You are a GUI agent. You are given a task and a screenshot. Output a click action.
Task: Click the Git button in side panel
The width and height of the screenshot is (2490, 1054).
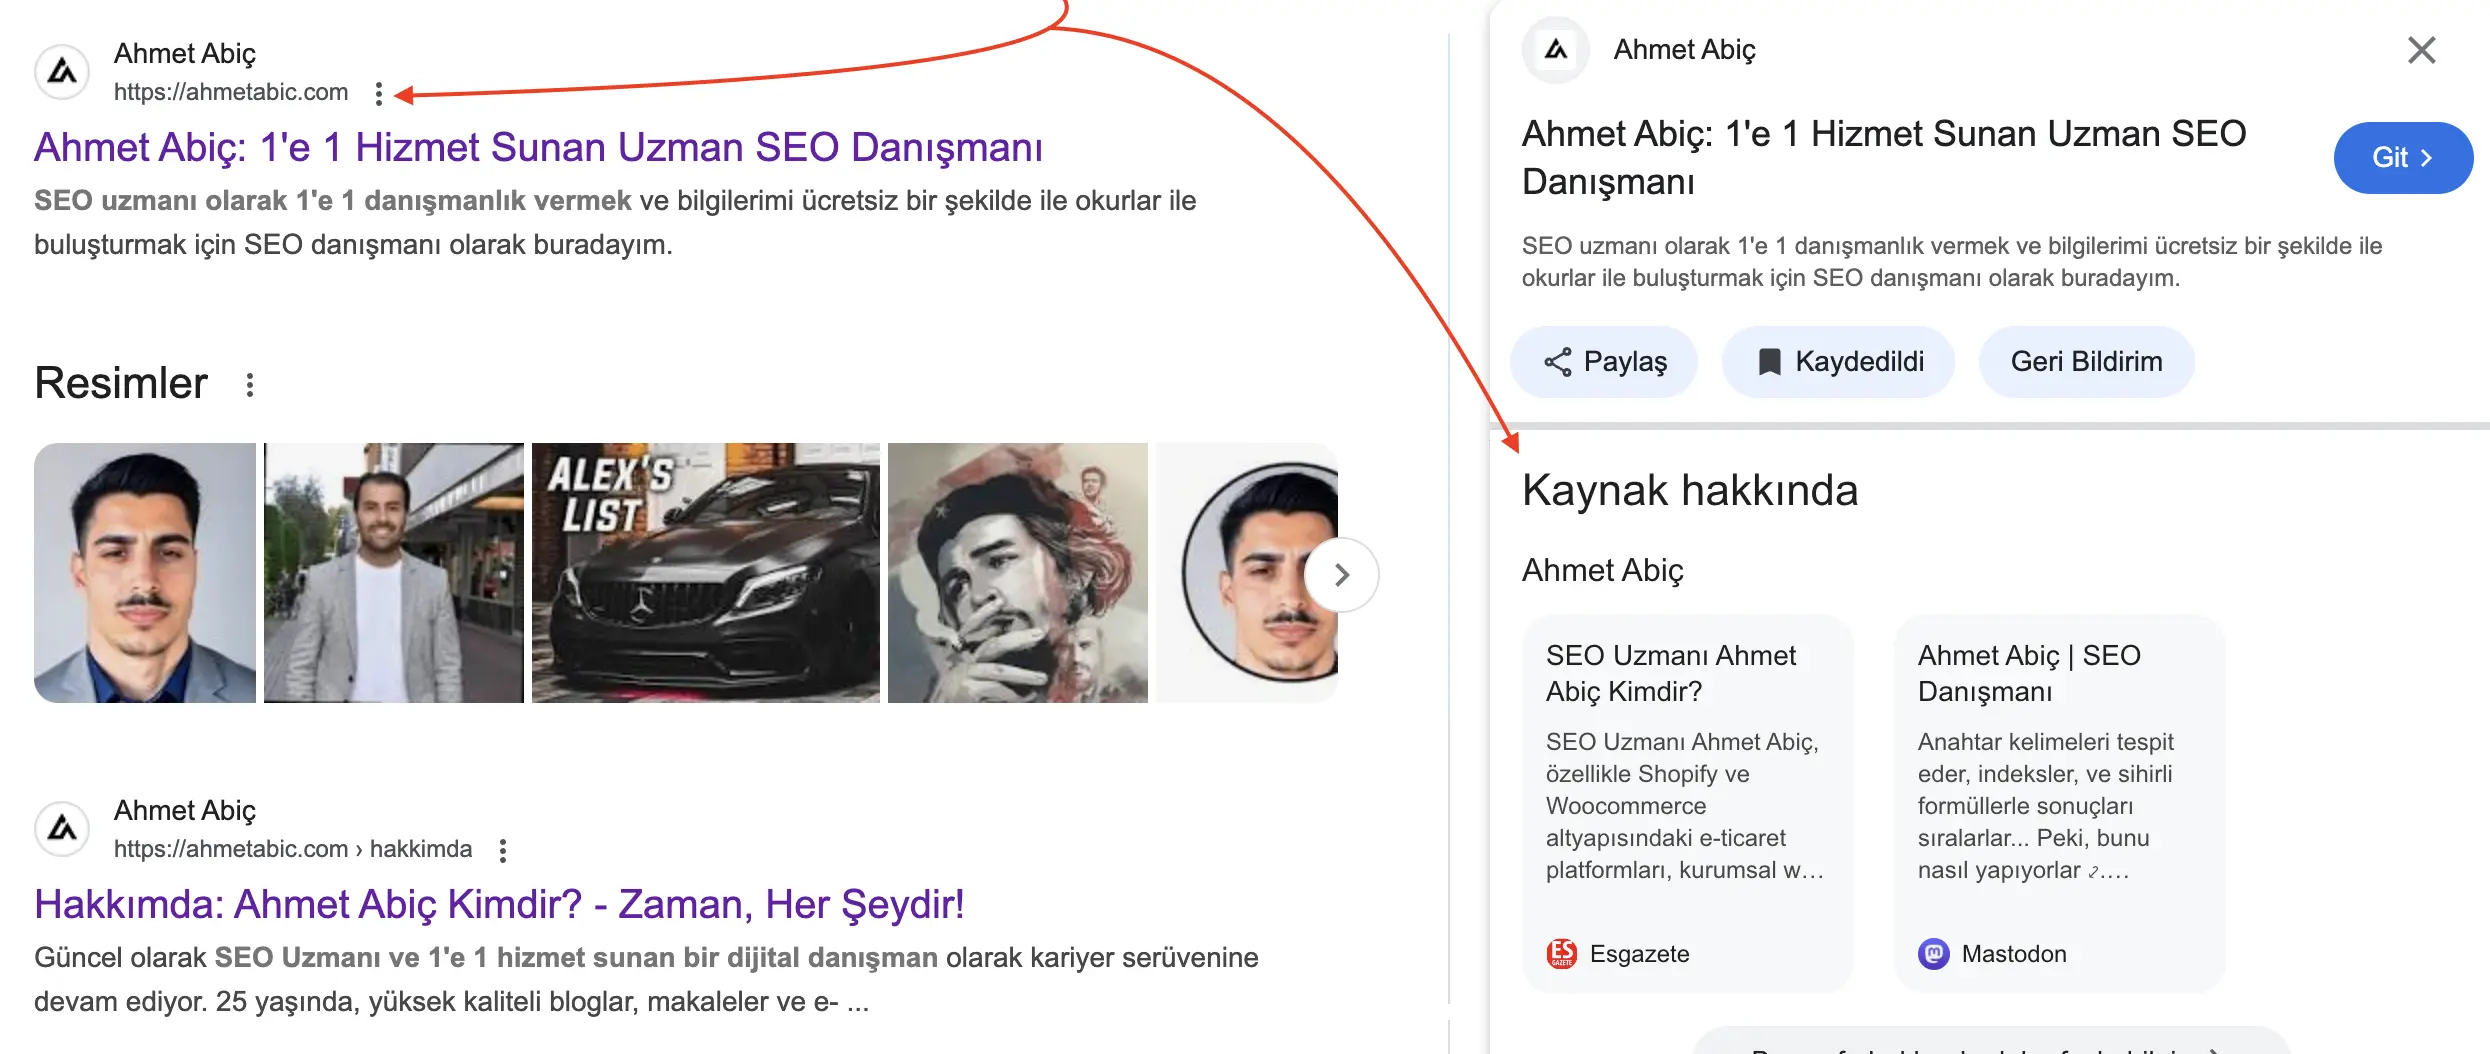click(x=2403, y=158)
